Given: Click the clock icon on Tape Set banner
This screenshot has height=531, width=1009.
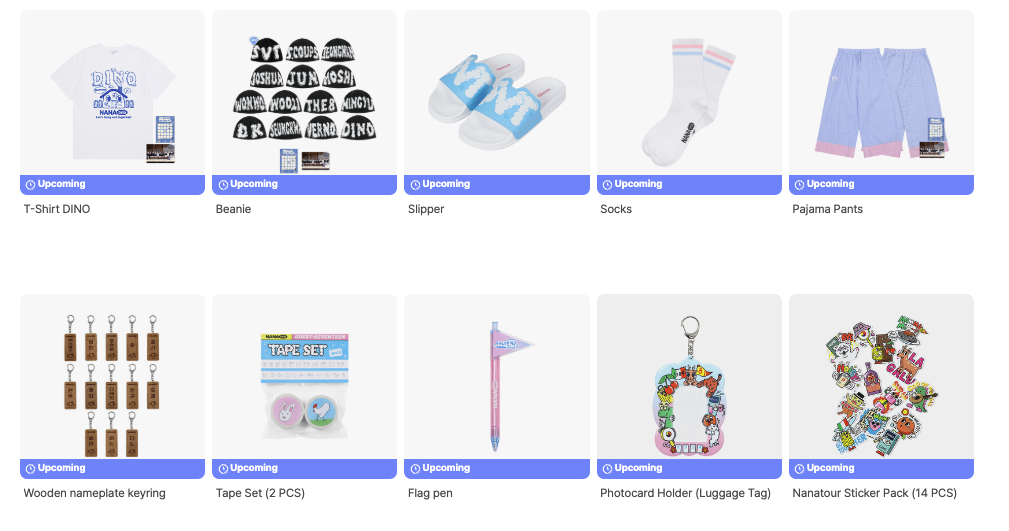Looking at the screenshot, I should pyautogui.click(x=223, y=469).
